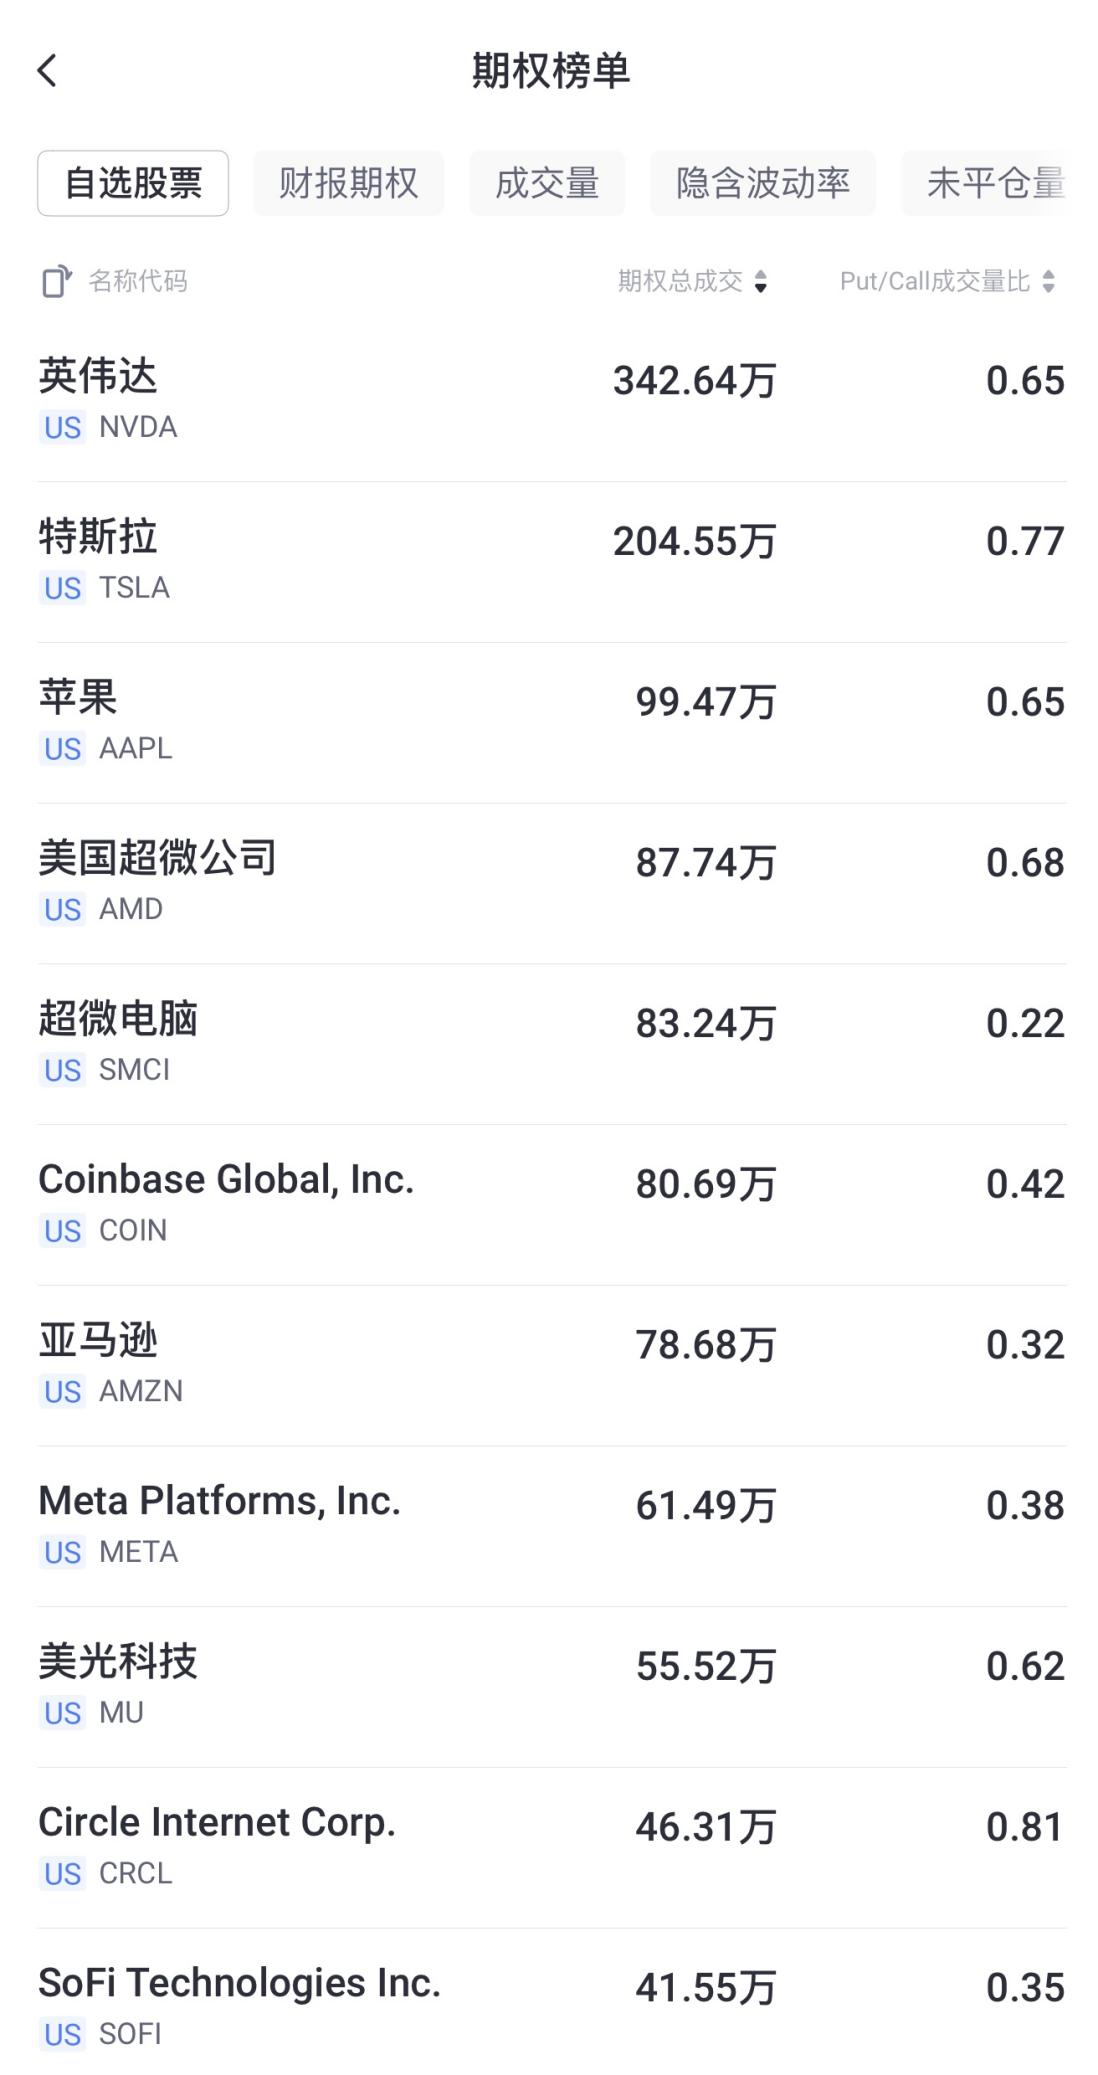Tap the 亚马逊 AMZN row
This screenshot has width=1098, height=2075.
(x=550, y=1365)
